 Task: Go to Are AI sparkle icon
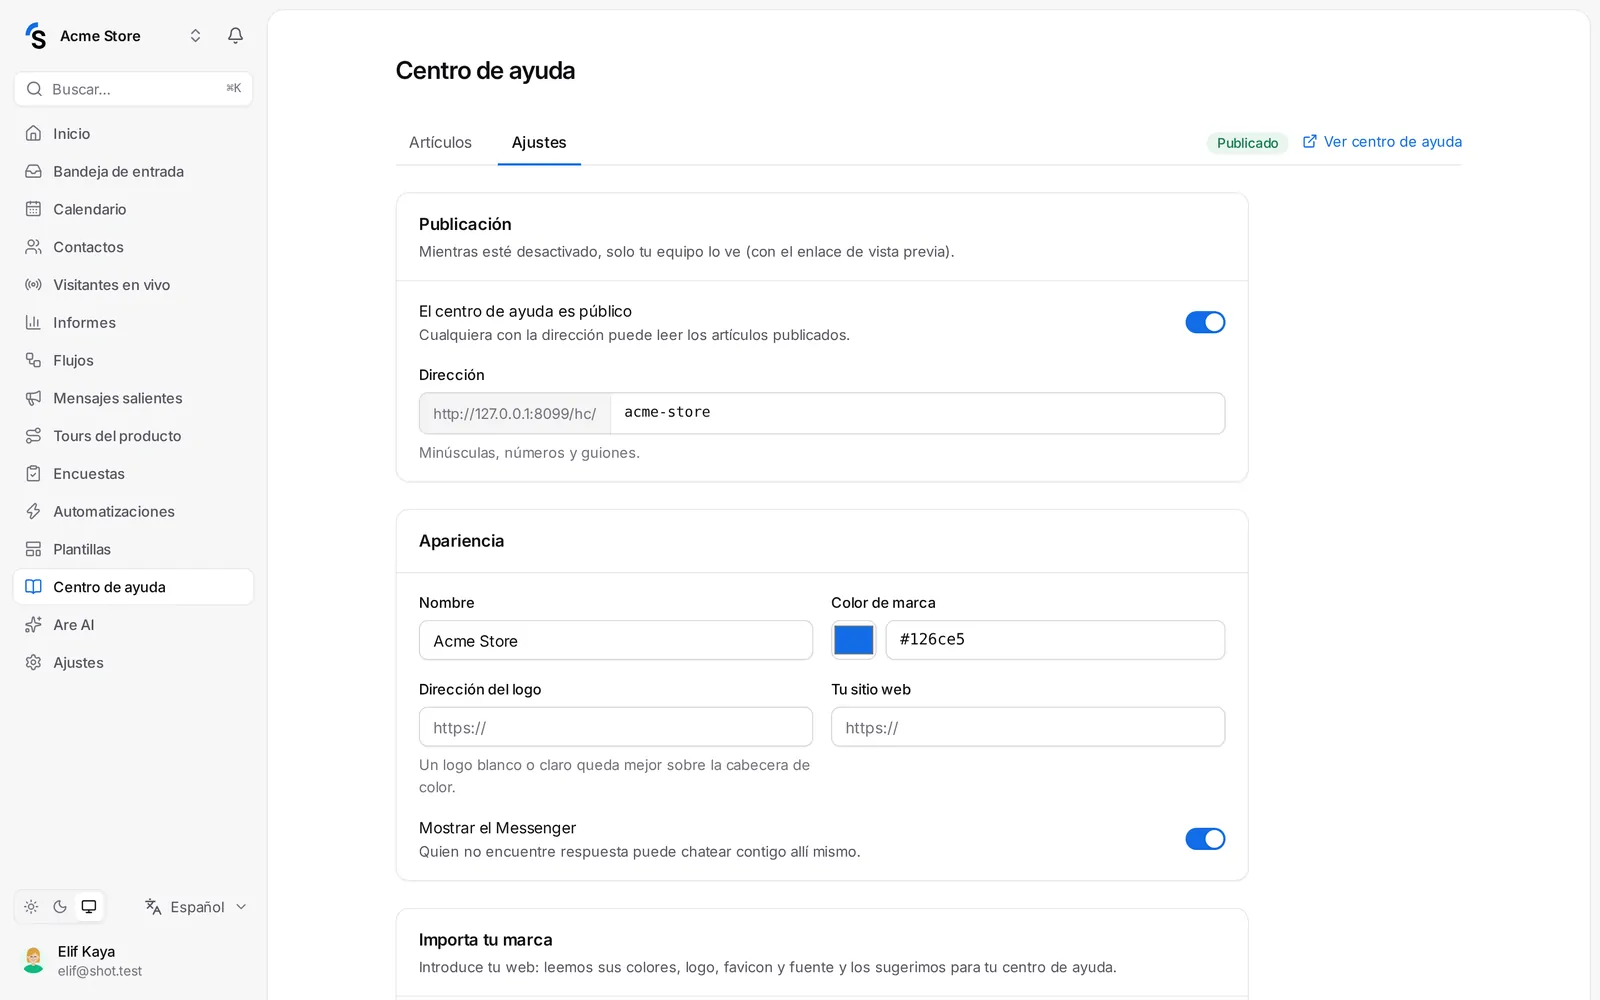pyautogui.click(x=33, y=625)
